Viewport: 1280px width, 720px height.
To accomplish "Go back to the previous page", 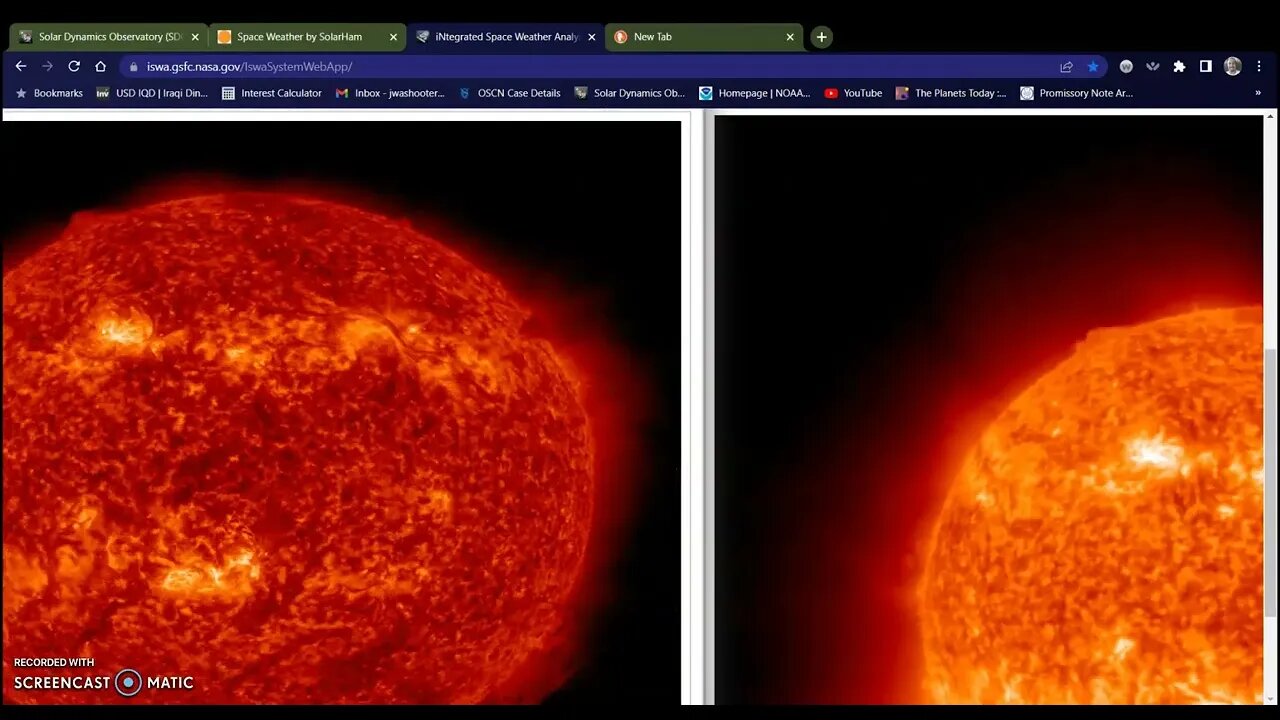I will [21, 66].
